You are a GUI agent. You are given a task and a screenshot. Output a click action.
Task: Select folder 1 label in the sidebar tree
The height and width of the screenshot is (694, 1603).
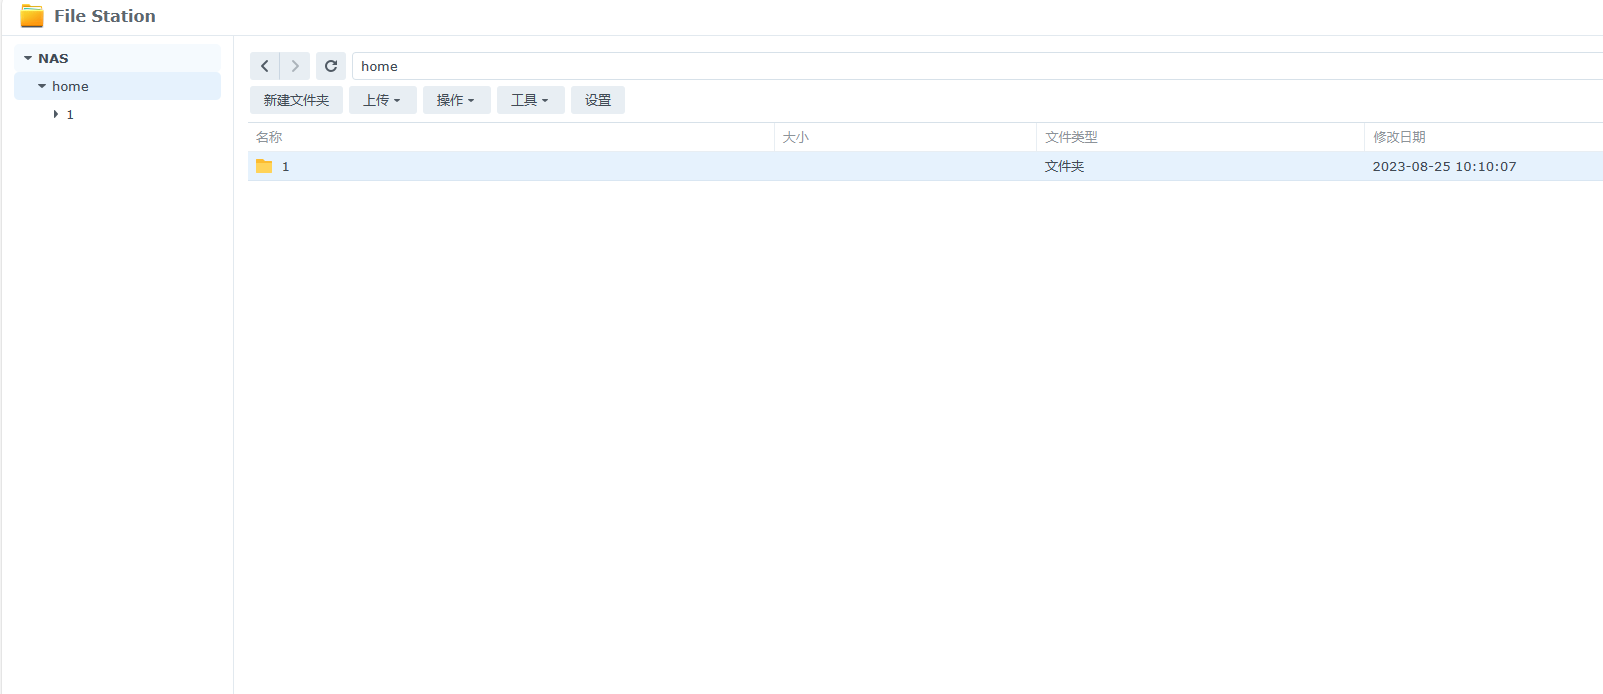[x=70, y=115]
